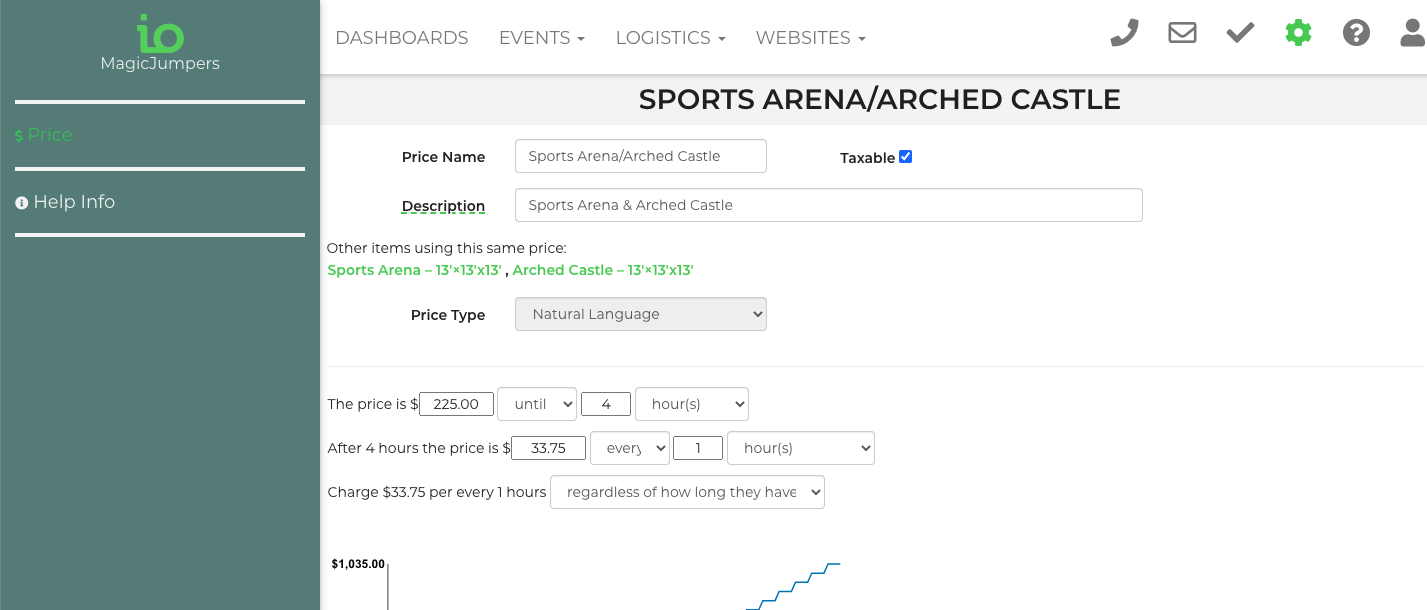Image resolution: width=1427 pixels, height=610 pixels.
Task: Open the Events menu
Action: pyautogui.click(x=541, y=38)
